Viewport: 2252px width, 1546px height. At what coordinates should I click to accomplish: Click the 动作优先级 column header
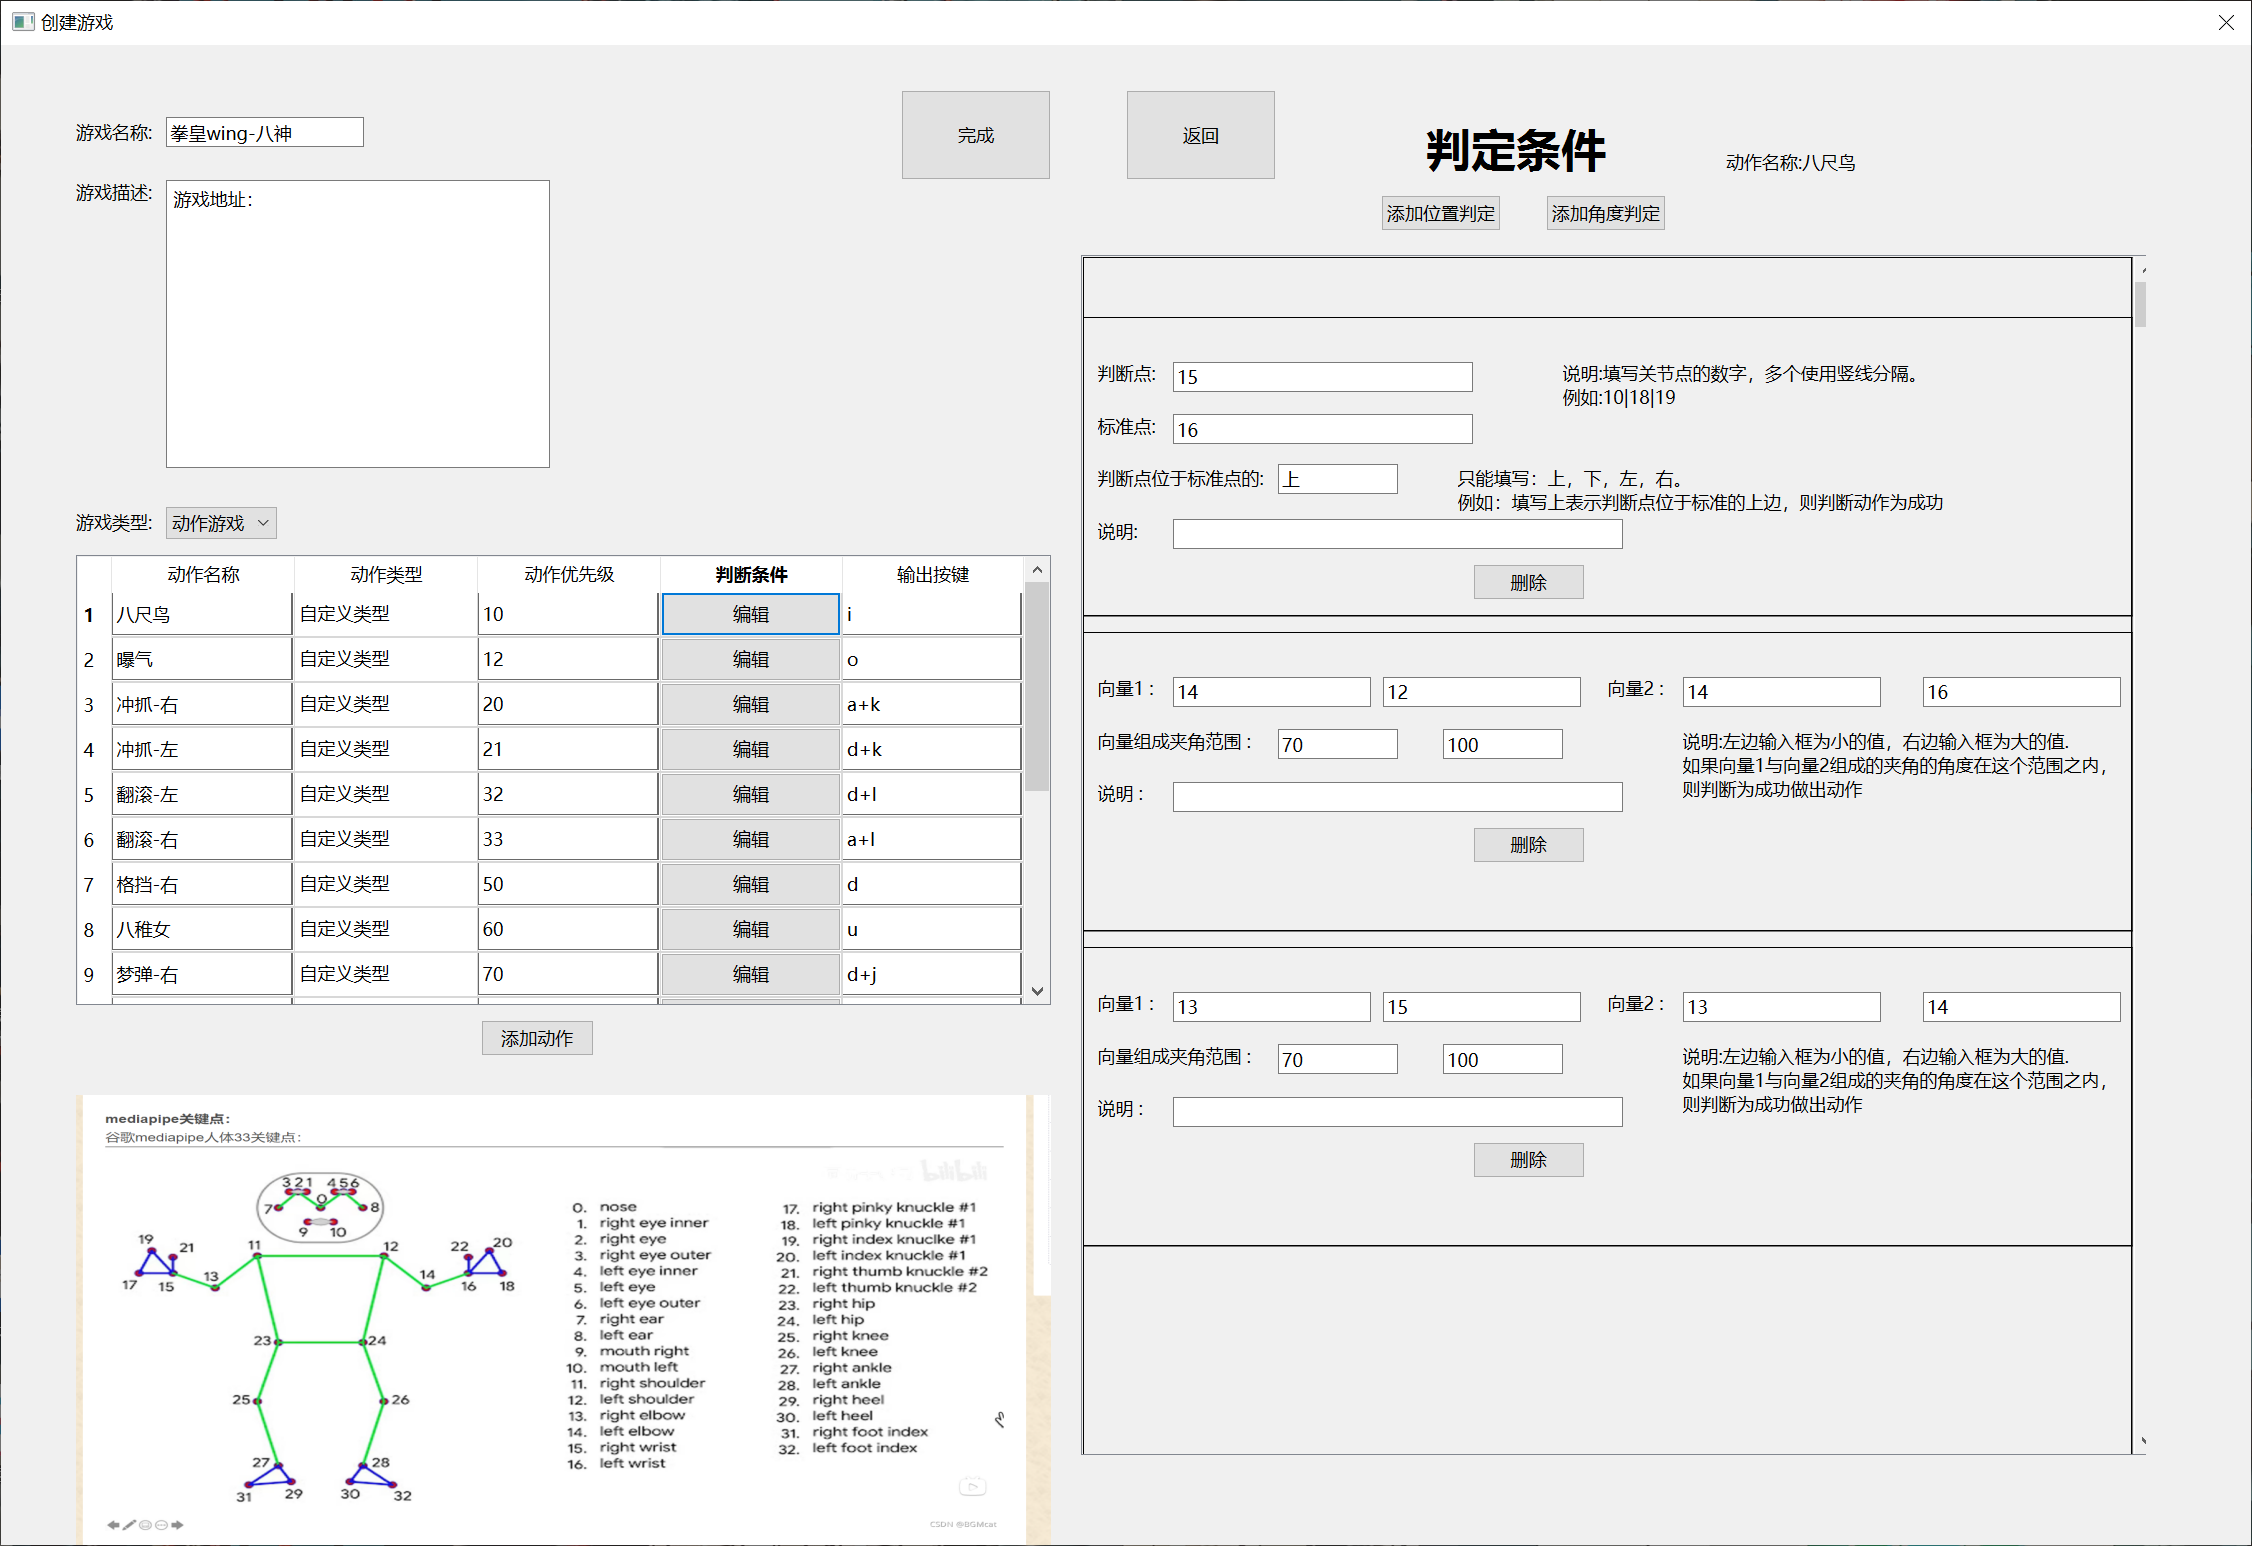(569, 574)
